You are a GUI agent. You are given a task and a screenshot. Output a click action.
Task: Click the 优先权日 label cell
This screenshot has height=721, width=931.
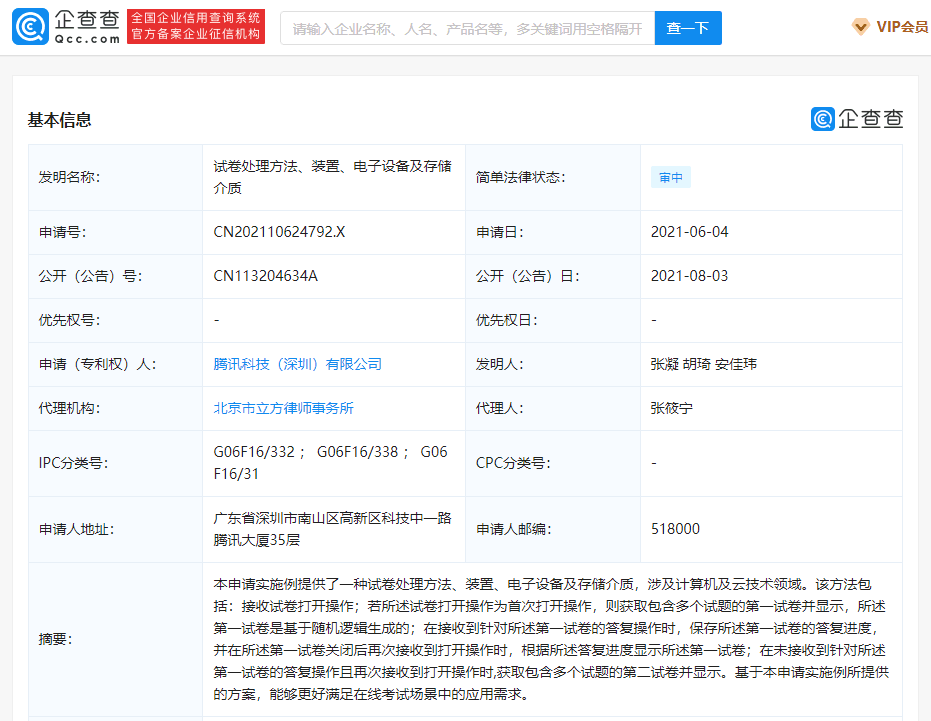(553, 320)
